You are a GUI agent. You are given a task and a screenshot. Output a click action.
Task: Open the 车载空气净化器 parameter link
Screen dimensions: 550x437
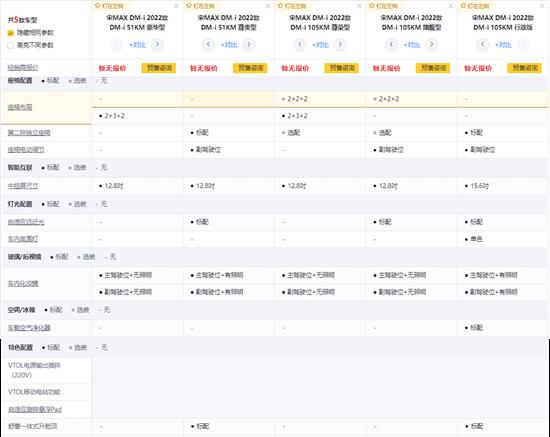29,328
